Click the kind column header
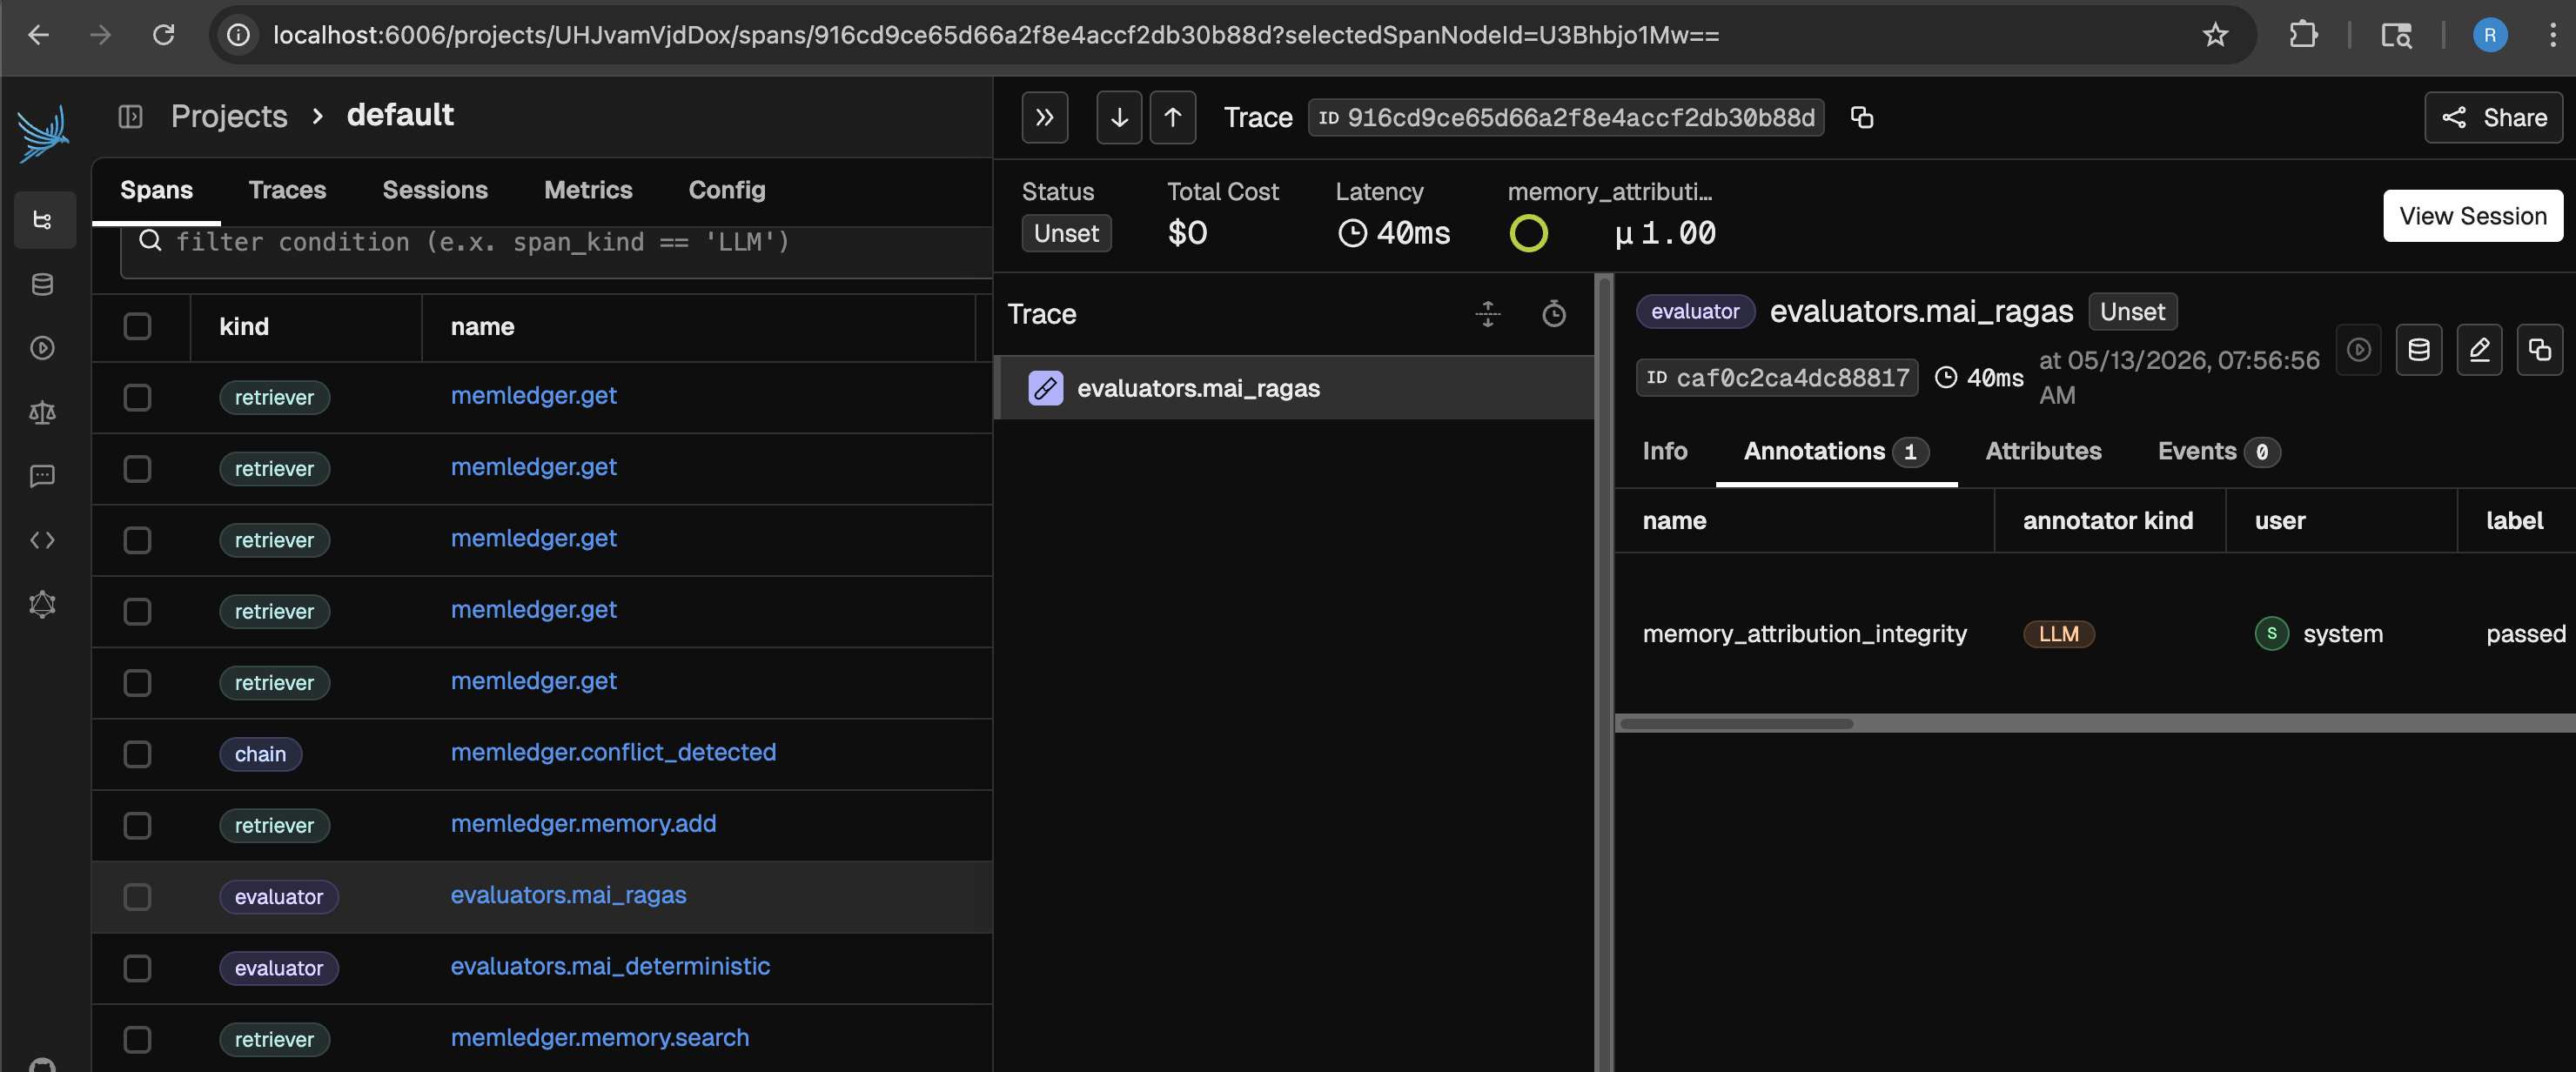Screen dimensions: 2576x1072 [x=244, y=327]
